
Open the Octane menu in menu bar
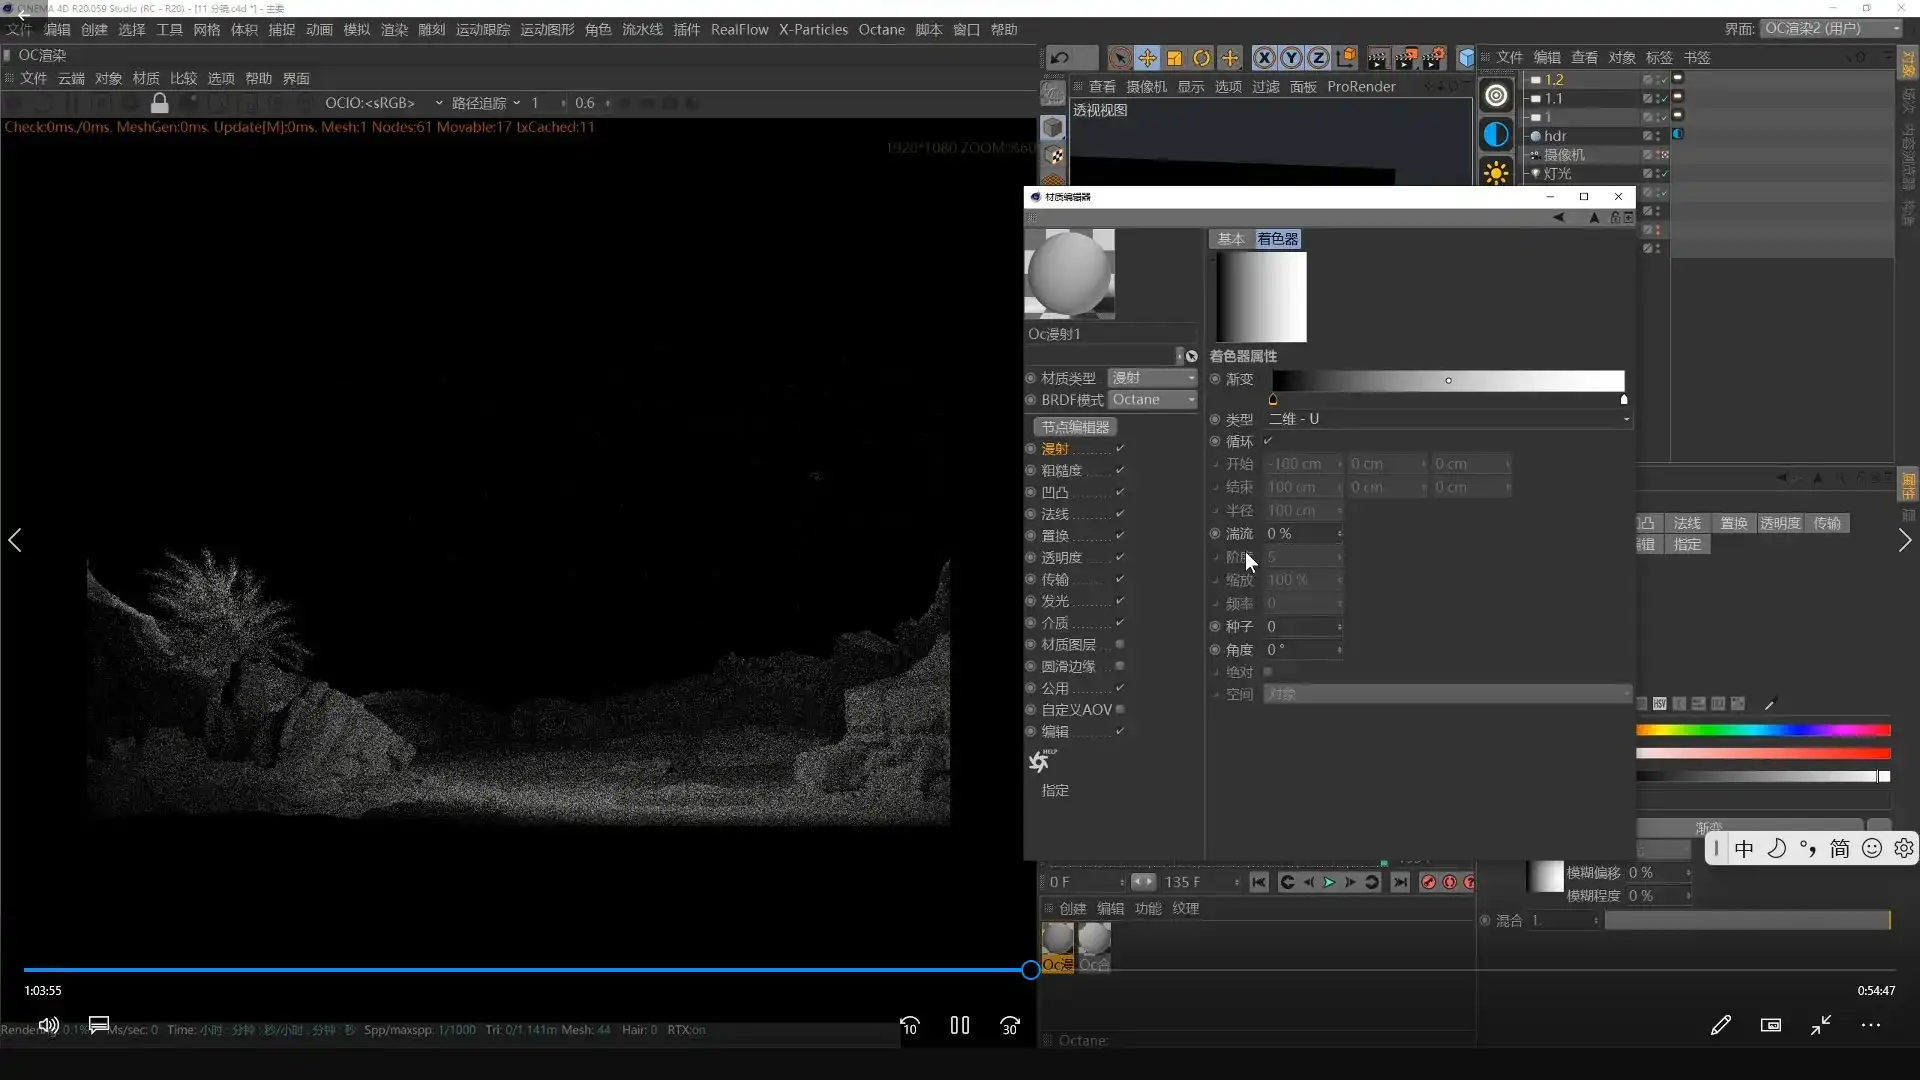click(881, 29)
